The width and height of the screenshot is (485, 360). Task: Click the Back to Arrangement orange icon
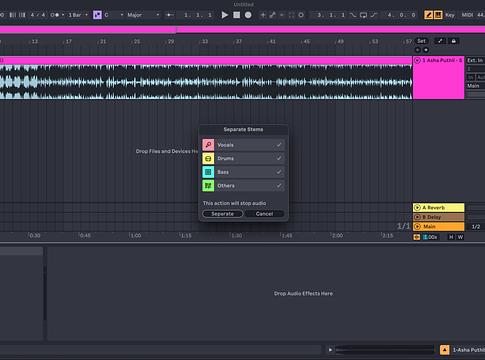tap(417, 237)
